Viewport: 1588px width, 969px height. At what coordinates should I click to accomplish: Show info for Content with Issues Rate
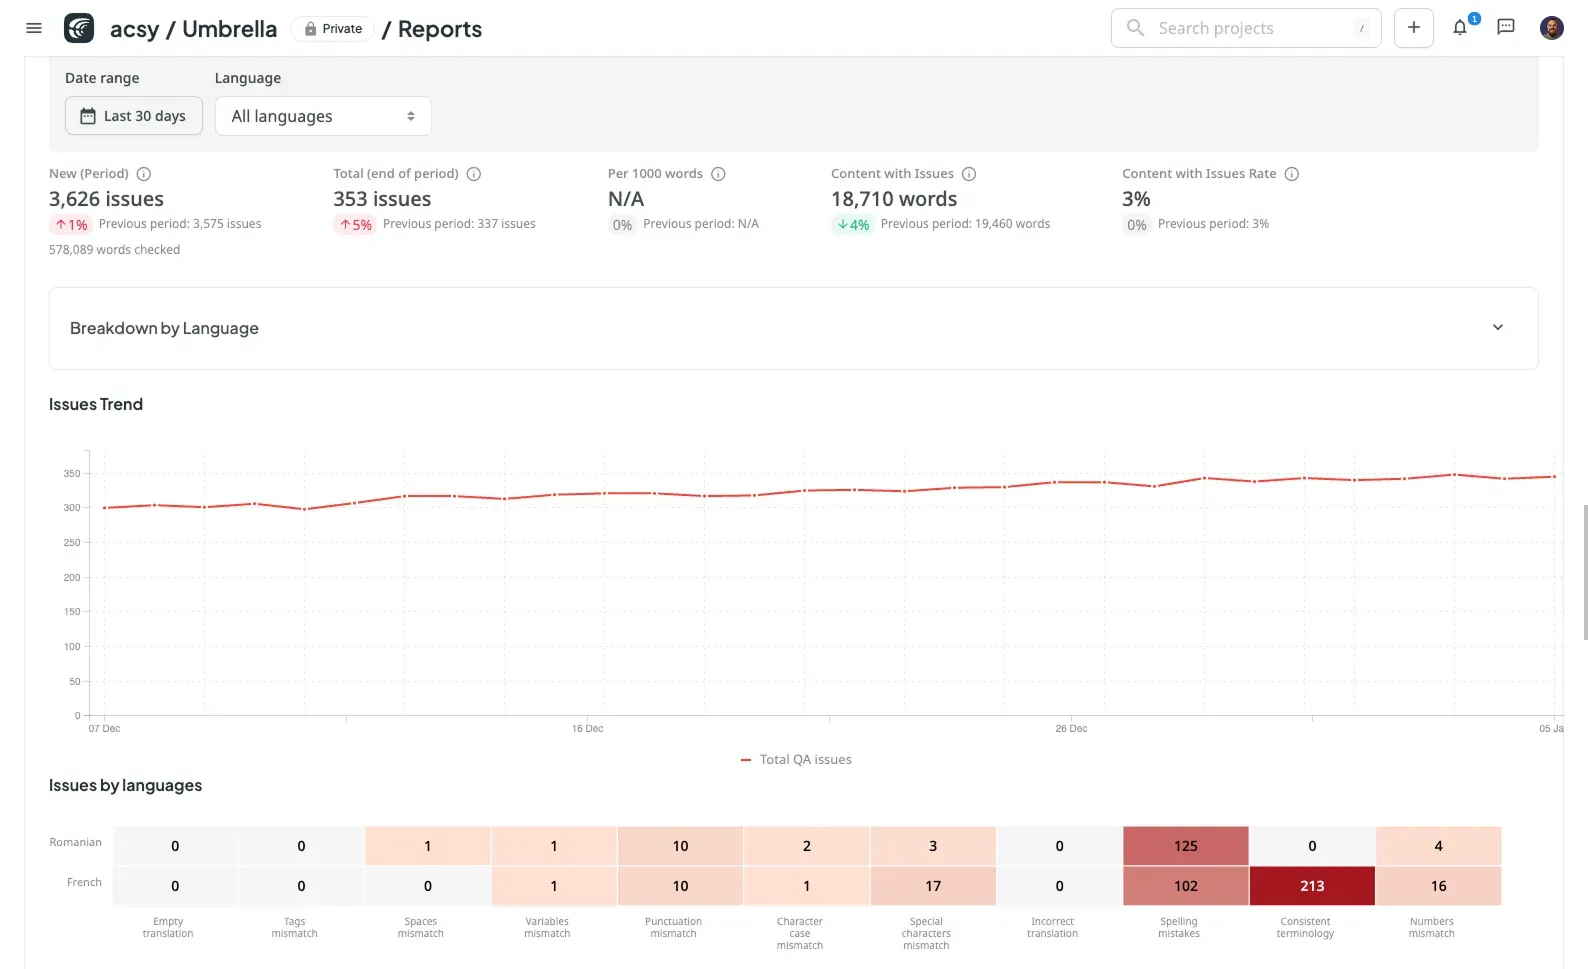[x=1291, y=174]
